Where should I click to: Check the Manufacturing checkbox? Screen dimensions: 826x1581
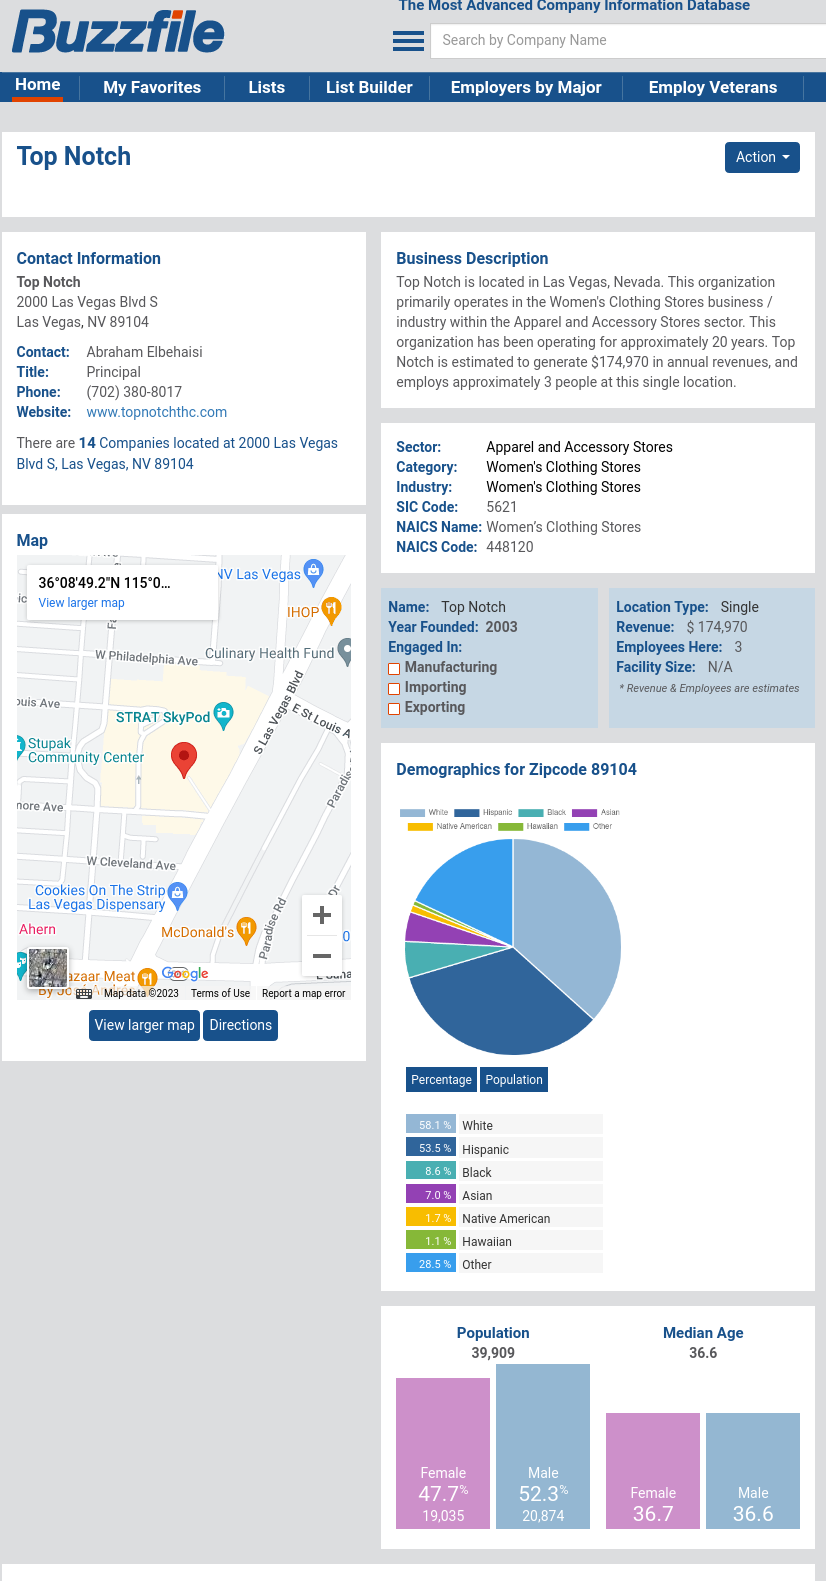click(x=394, y=668)
